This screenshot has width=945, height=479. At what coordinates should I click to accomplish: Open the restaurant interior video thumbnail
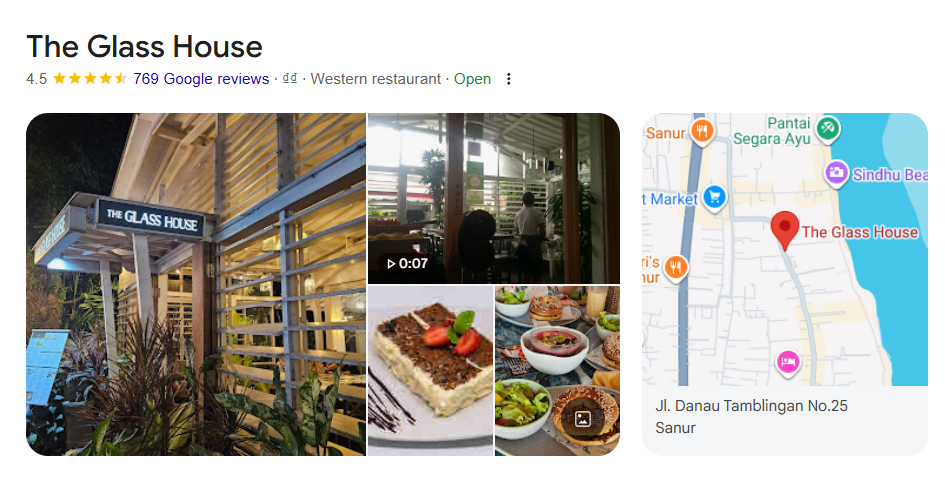[x=494, y=198]
